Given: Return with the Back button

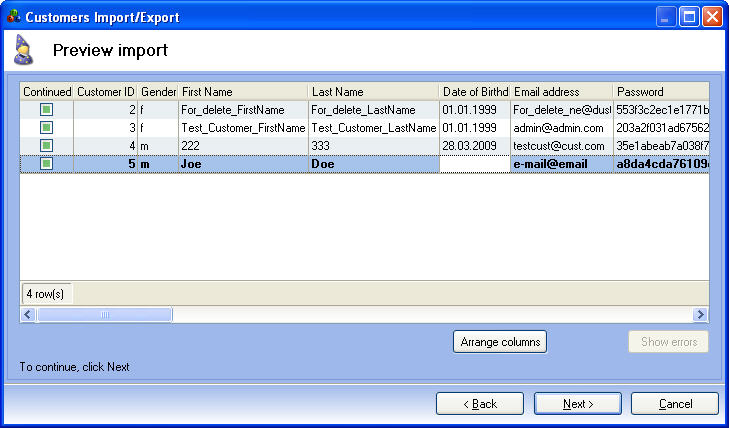Looking at the screenshot, I should click(x=480, y=404).
